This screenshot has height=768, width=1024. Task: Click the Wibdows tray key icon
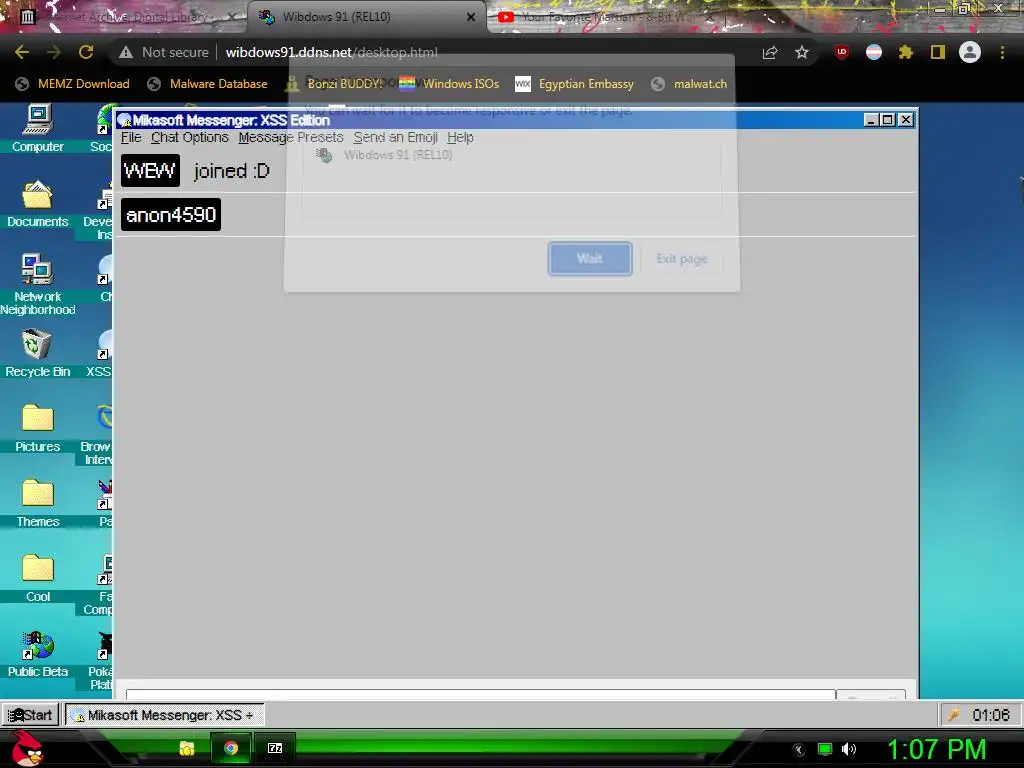pos(954,715)
